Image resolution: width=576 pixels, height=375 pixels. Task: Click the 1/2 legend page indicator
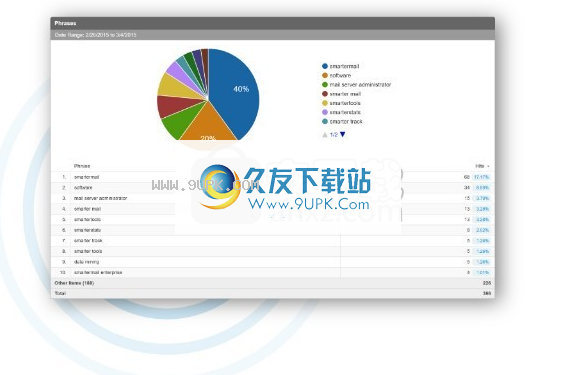click(x=334, y=135)
